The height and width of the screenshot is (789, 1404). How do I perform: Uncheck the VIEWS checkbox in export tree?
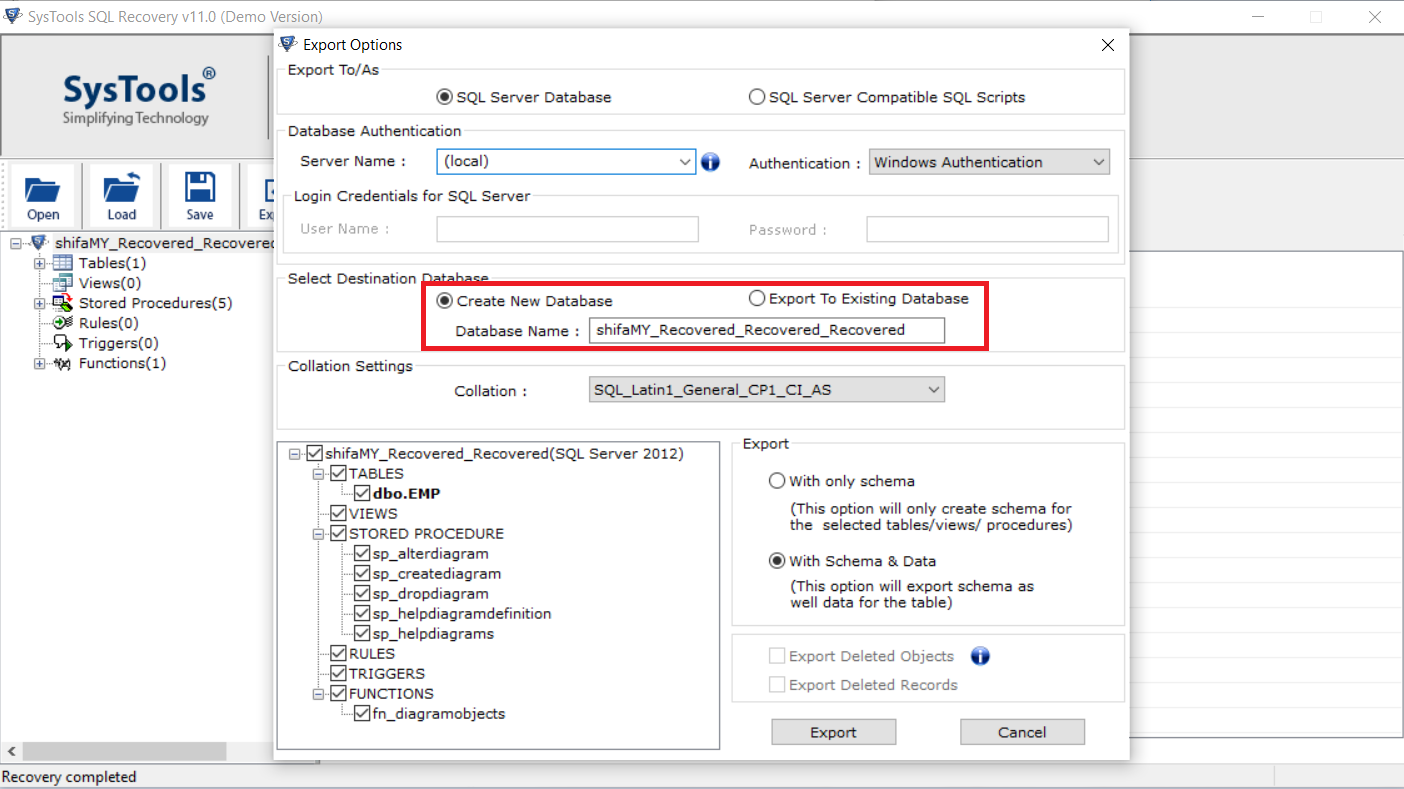point(339,513)
